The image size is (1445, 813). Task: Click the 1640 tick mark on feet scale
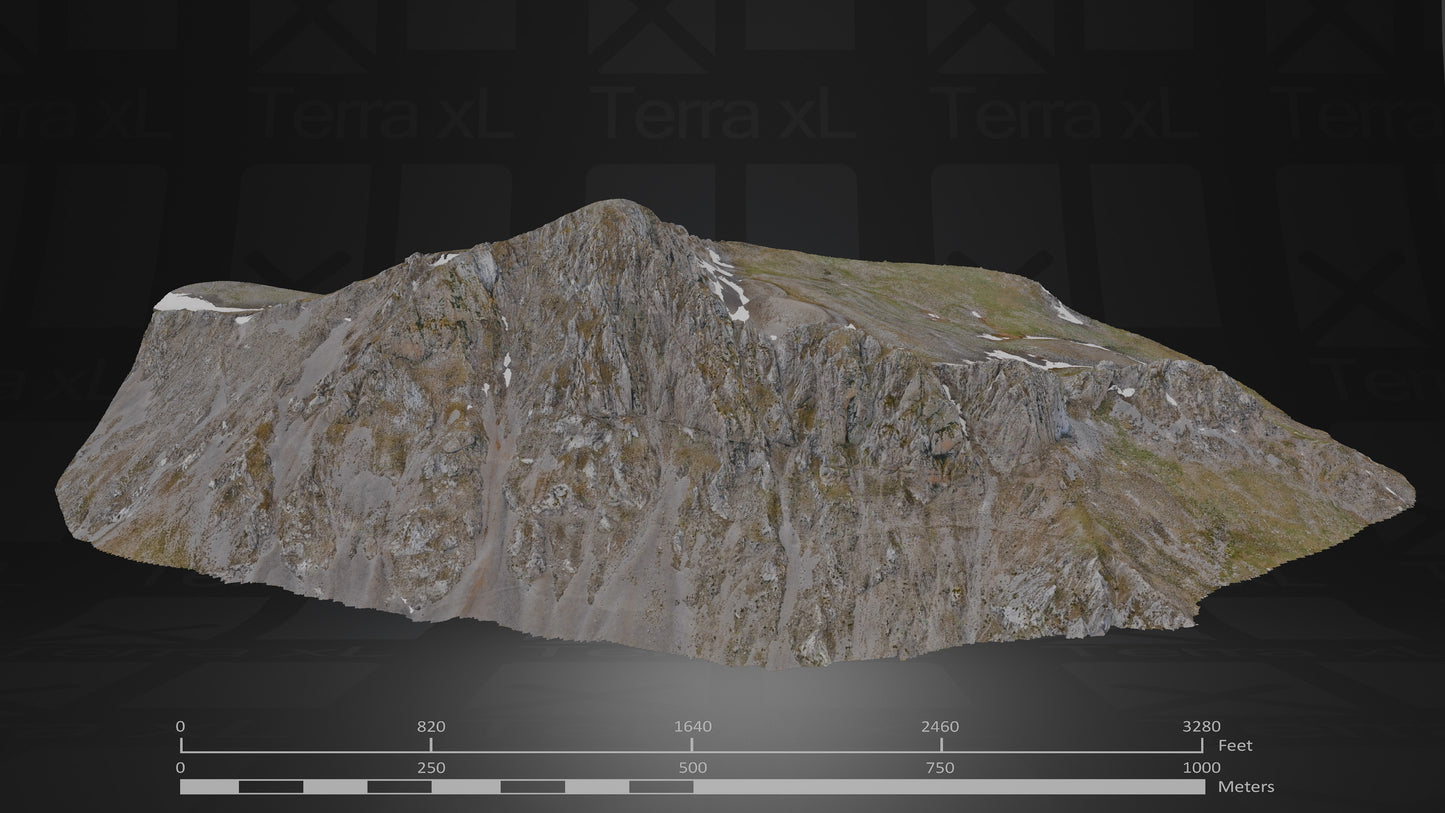pos(690,743)
